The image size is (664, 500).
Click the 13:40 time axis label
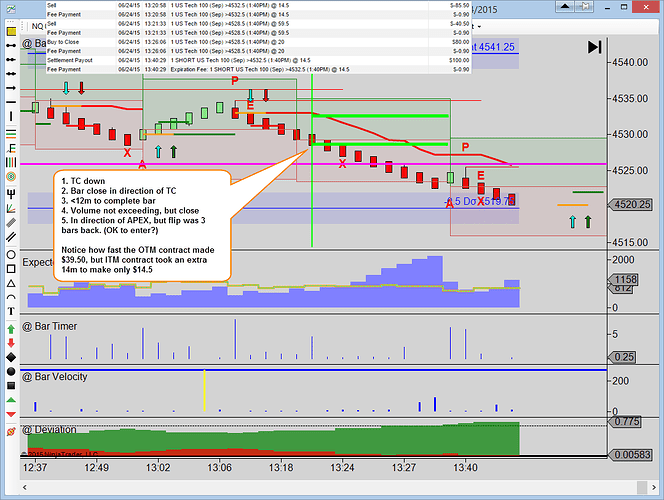click(465, 467)
